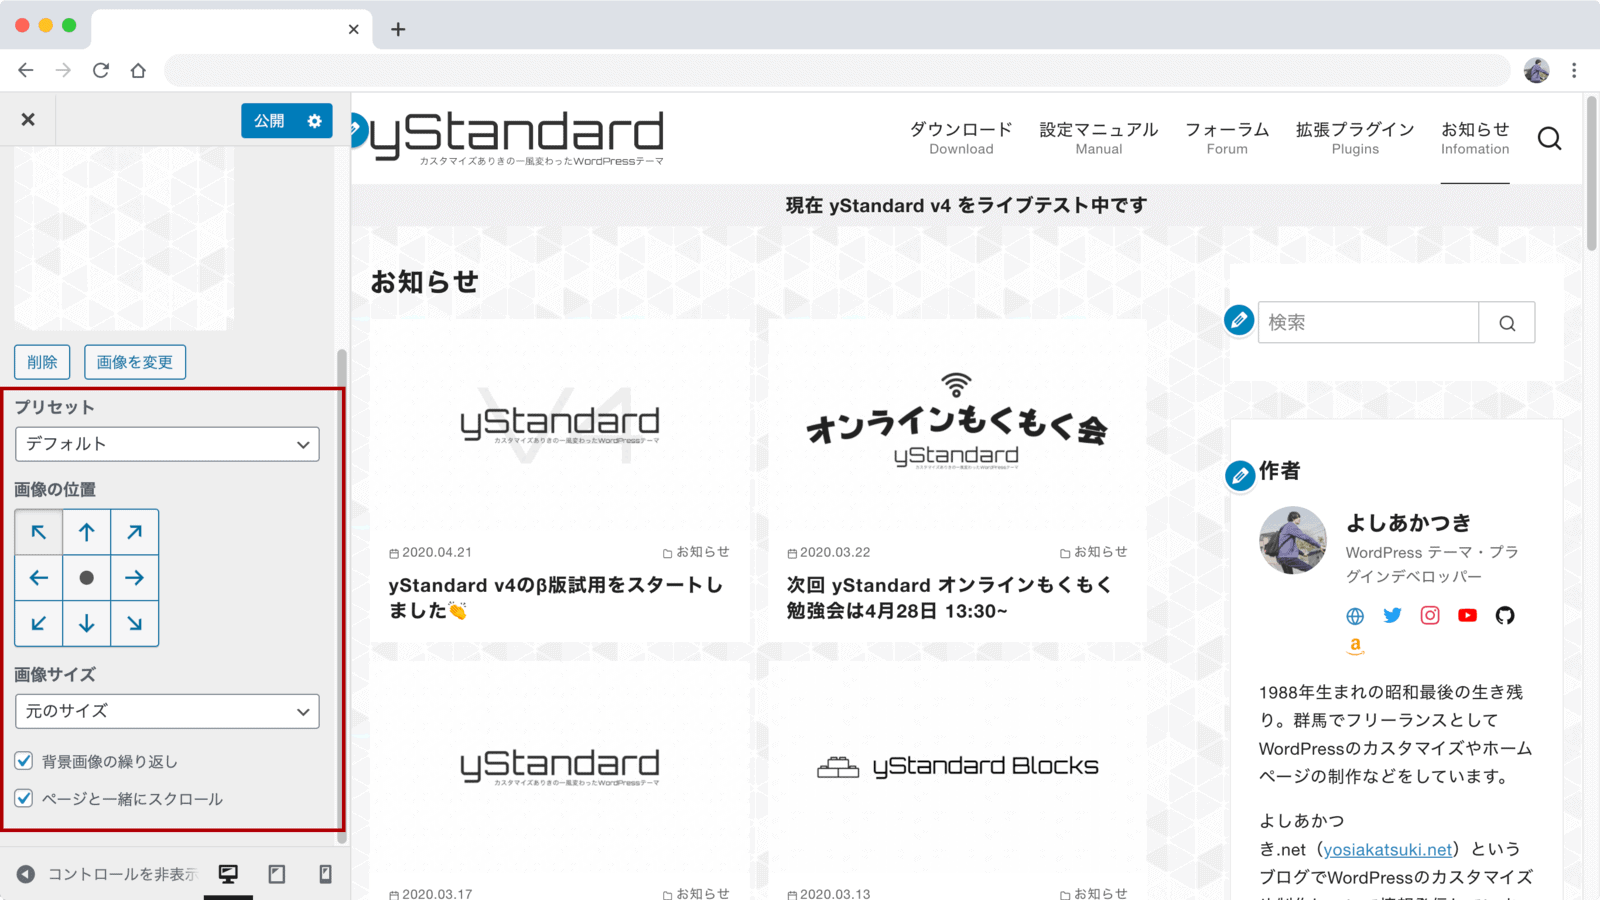The height and width of the screenshot is (900, 1600).
Task: Click the 画像を変更 change image button
Action: tap(135, 362)
